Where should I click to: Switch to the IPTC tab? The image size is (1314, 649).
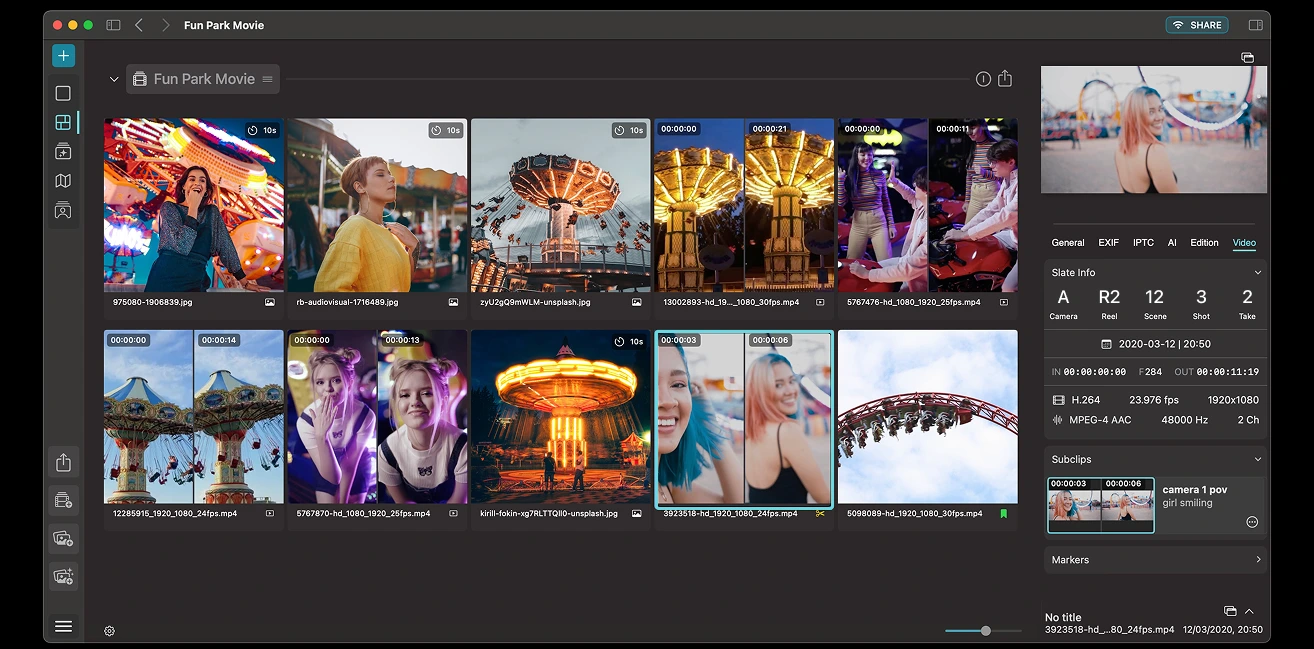(1143, 243)
